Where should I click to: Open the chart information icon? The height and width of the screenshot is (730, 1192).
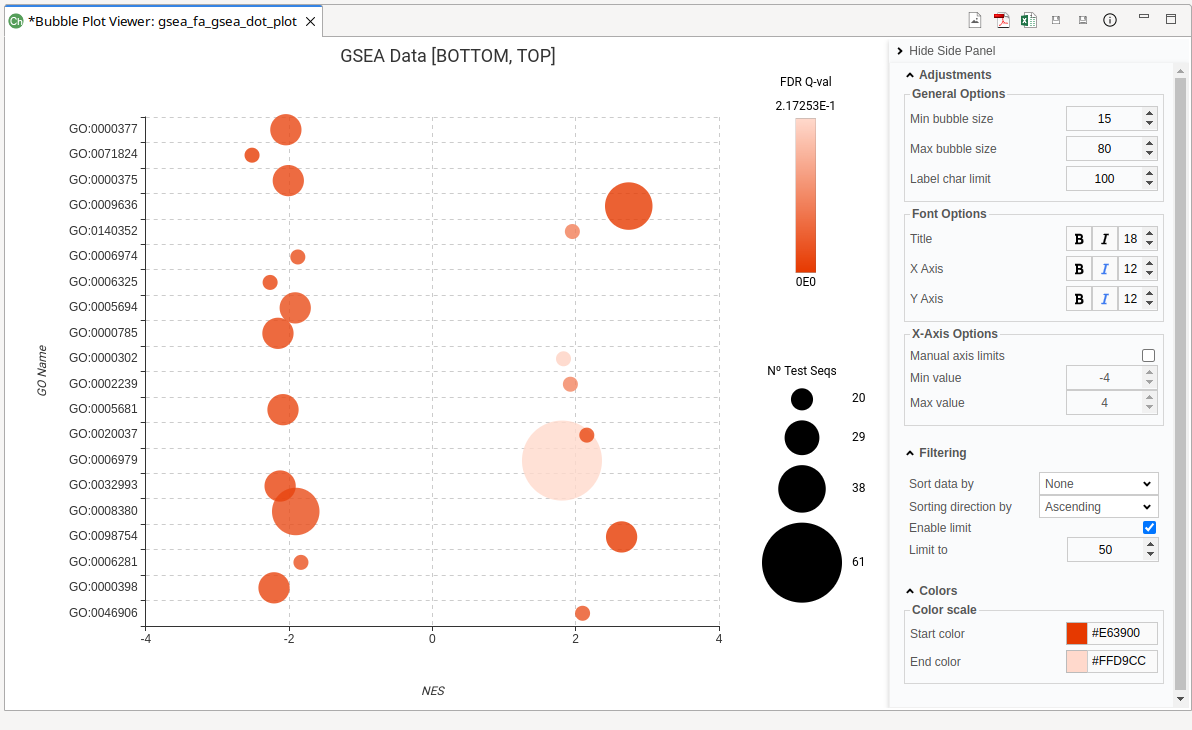[x=1110, y=20]
